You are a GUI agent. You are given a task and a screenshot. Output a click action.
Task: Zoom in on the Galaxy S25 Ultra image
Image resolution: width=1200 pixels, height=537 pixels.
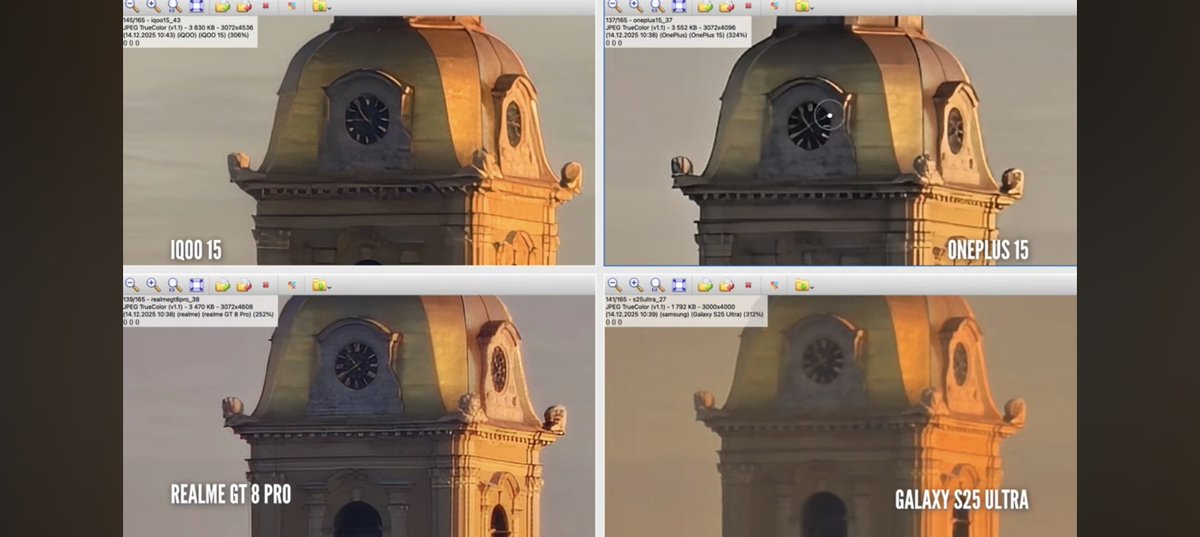point(636,285)
